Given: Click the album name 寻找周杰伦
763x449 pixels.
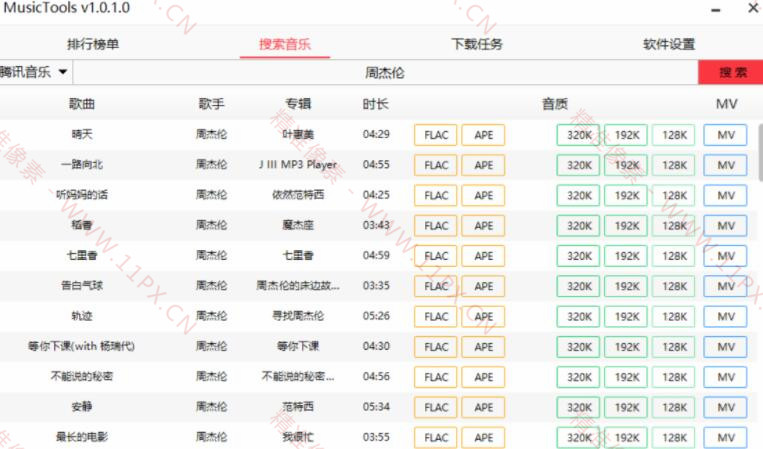Looking at the screenshot, I should (x=298, y=316).
